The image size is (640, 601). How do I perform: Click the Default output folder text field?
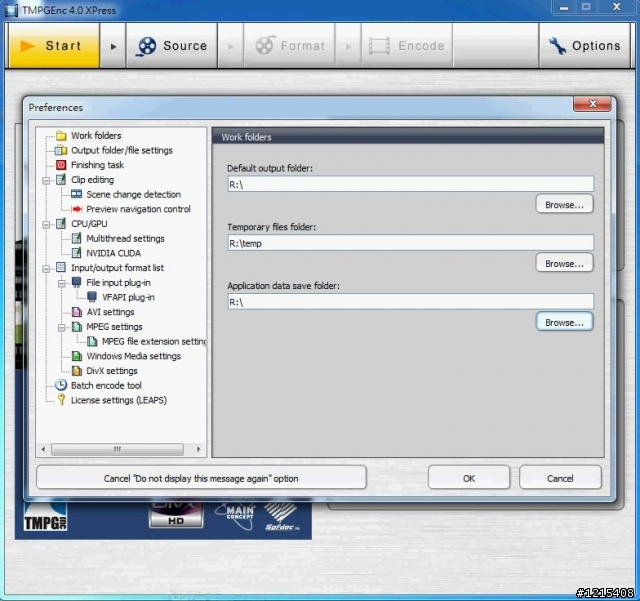[x=411, y=184]
